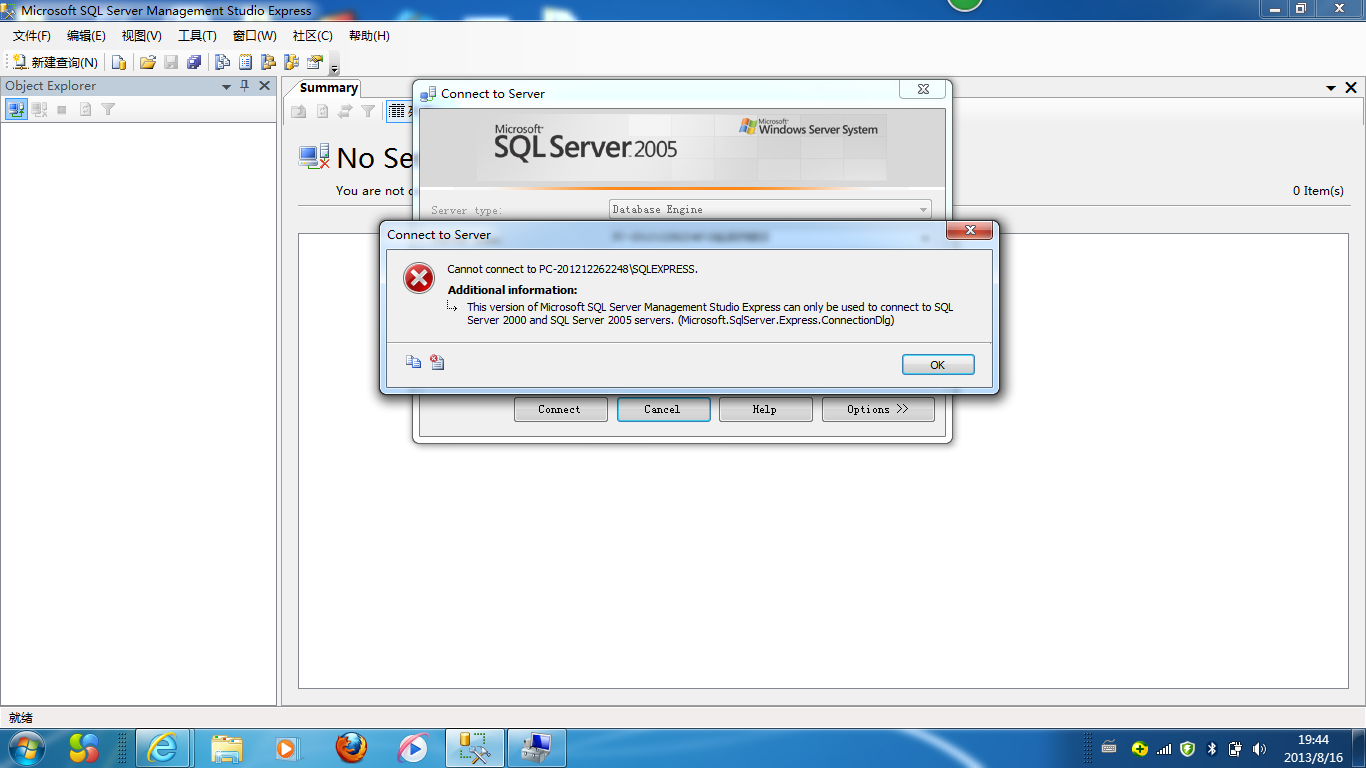This screenshot has height=768, width=1366.
Task: Click the New Query (新建查询) toolbar button
Action: (x=56, y=62)
